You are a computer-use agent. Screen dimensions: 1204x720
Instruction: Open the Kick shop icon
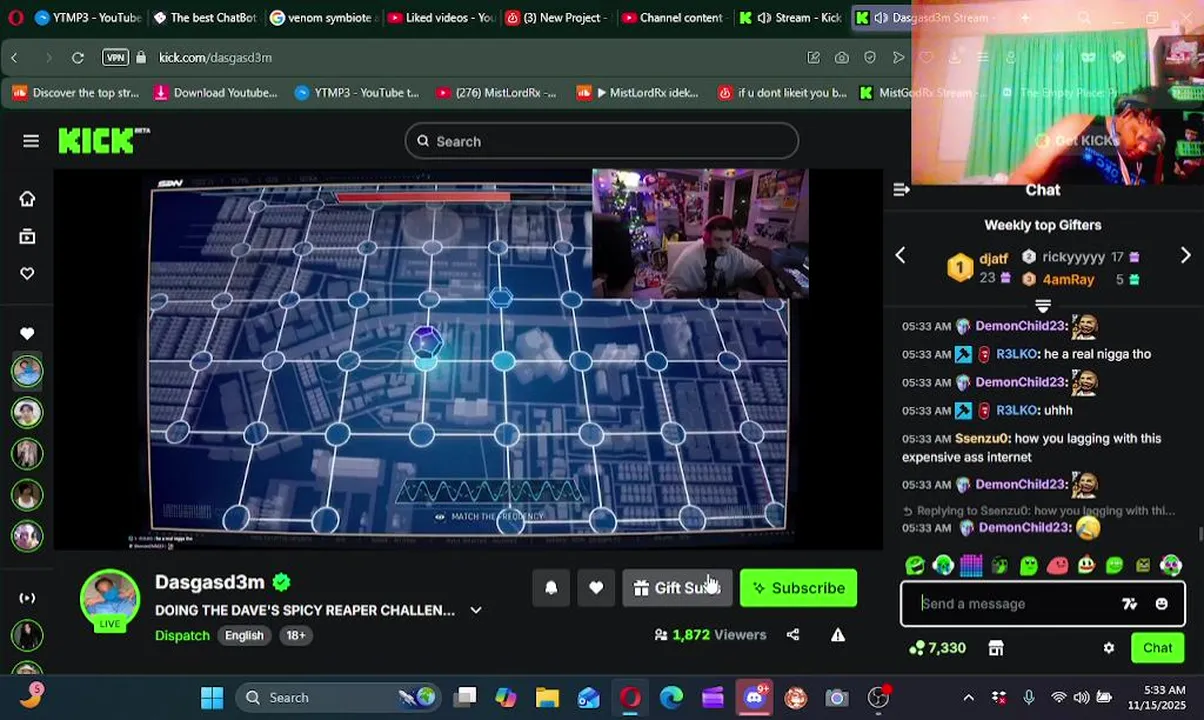coord(996,648)
